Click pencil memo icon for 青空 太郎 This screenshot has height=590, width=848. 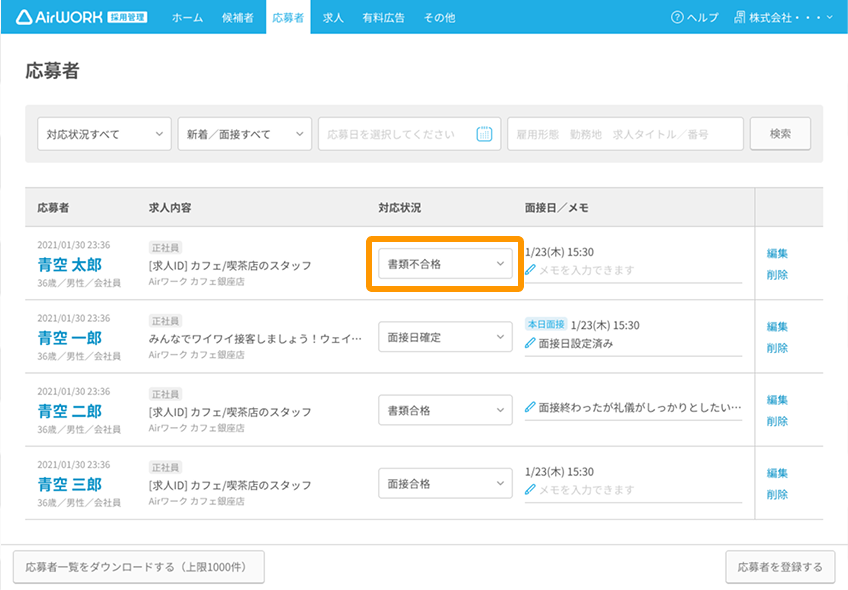click(530, 270)
